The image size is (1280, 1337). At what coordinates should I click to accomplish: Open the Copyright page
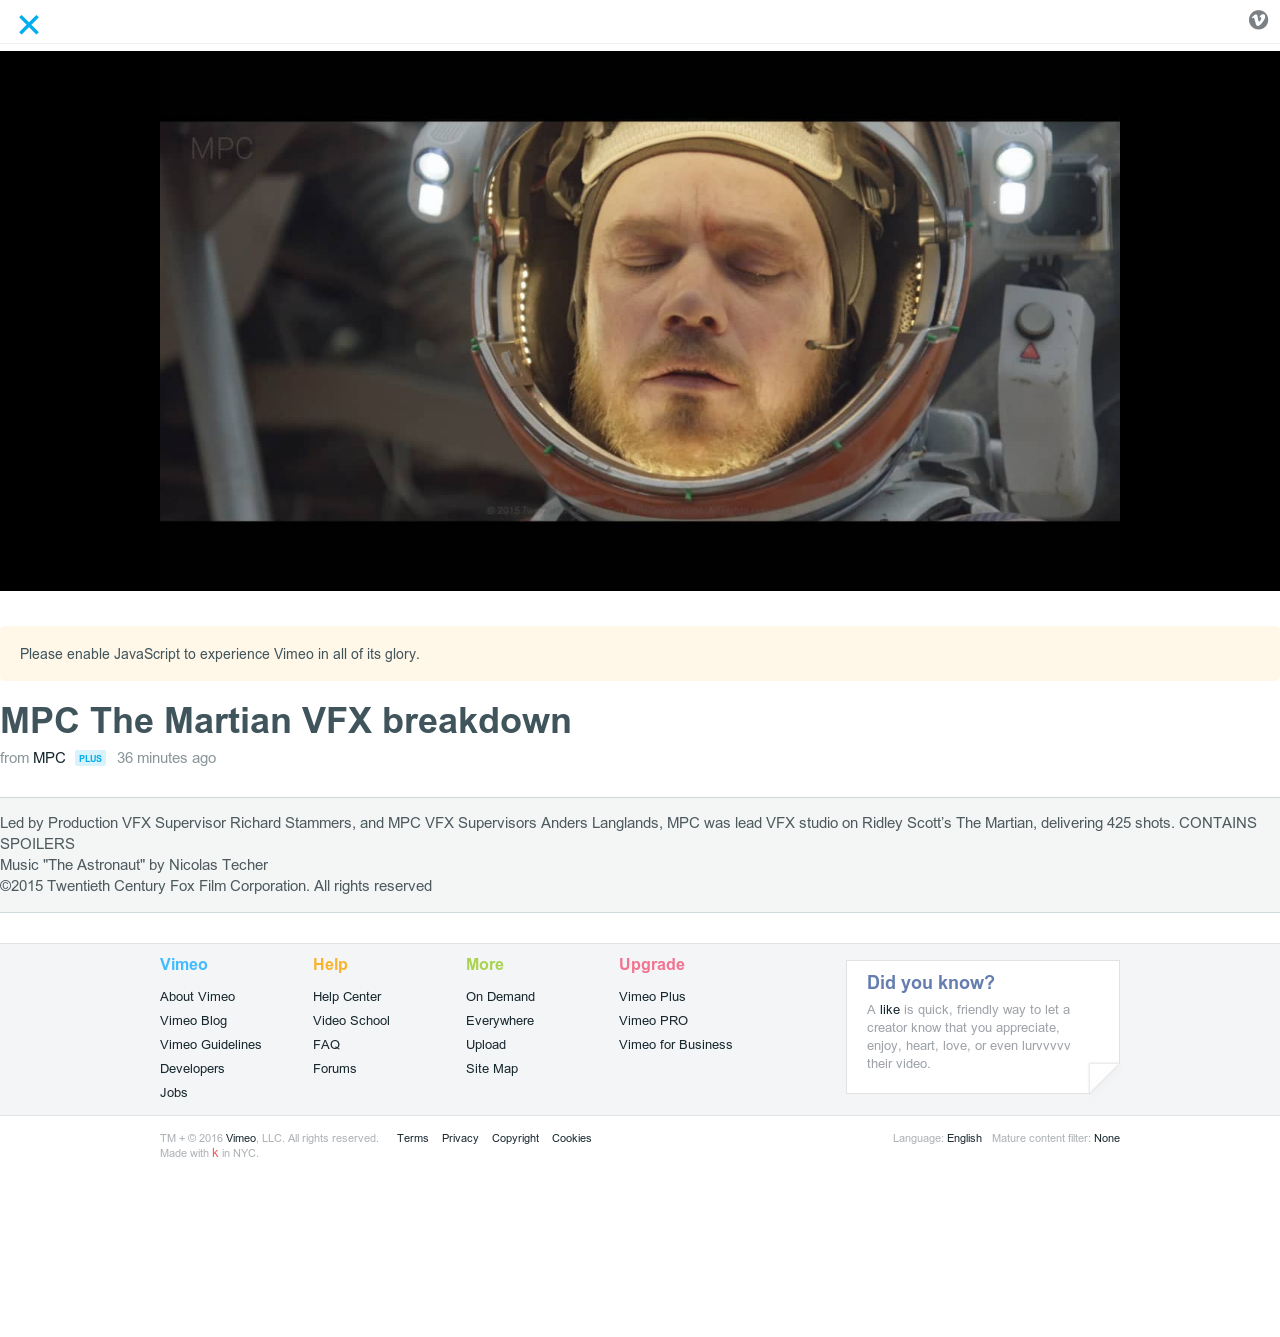point(515,1138)
